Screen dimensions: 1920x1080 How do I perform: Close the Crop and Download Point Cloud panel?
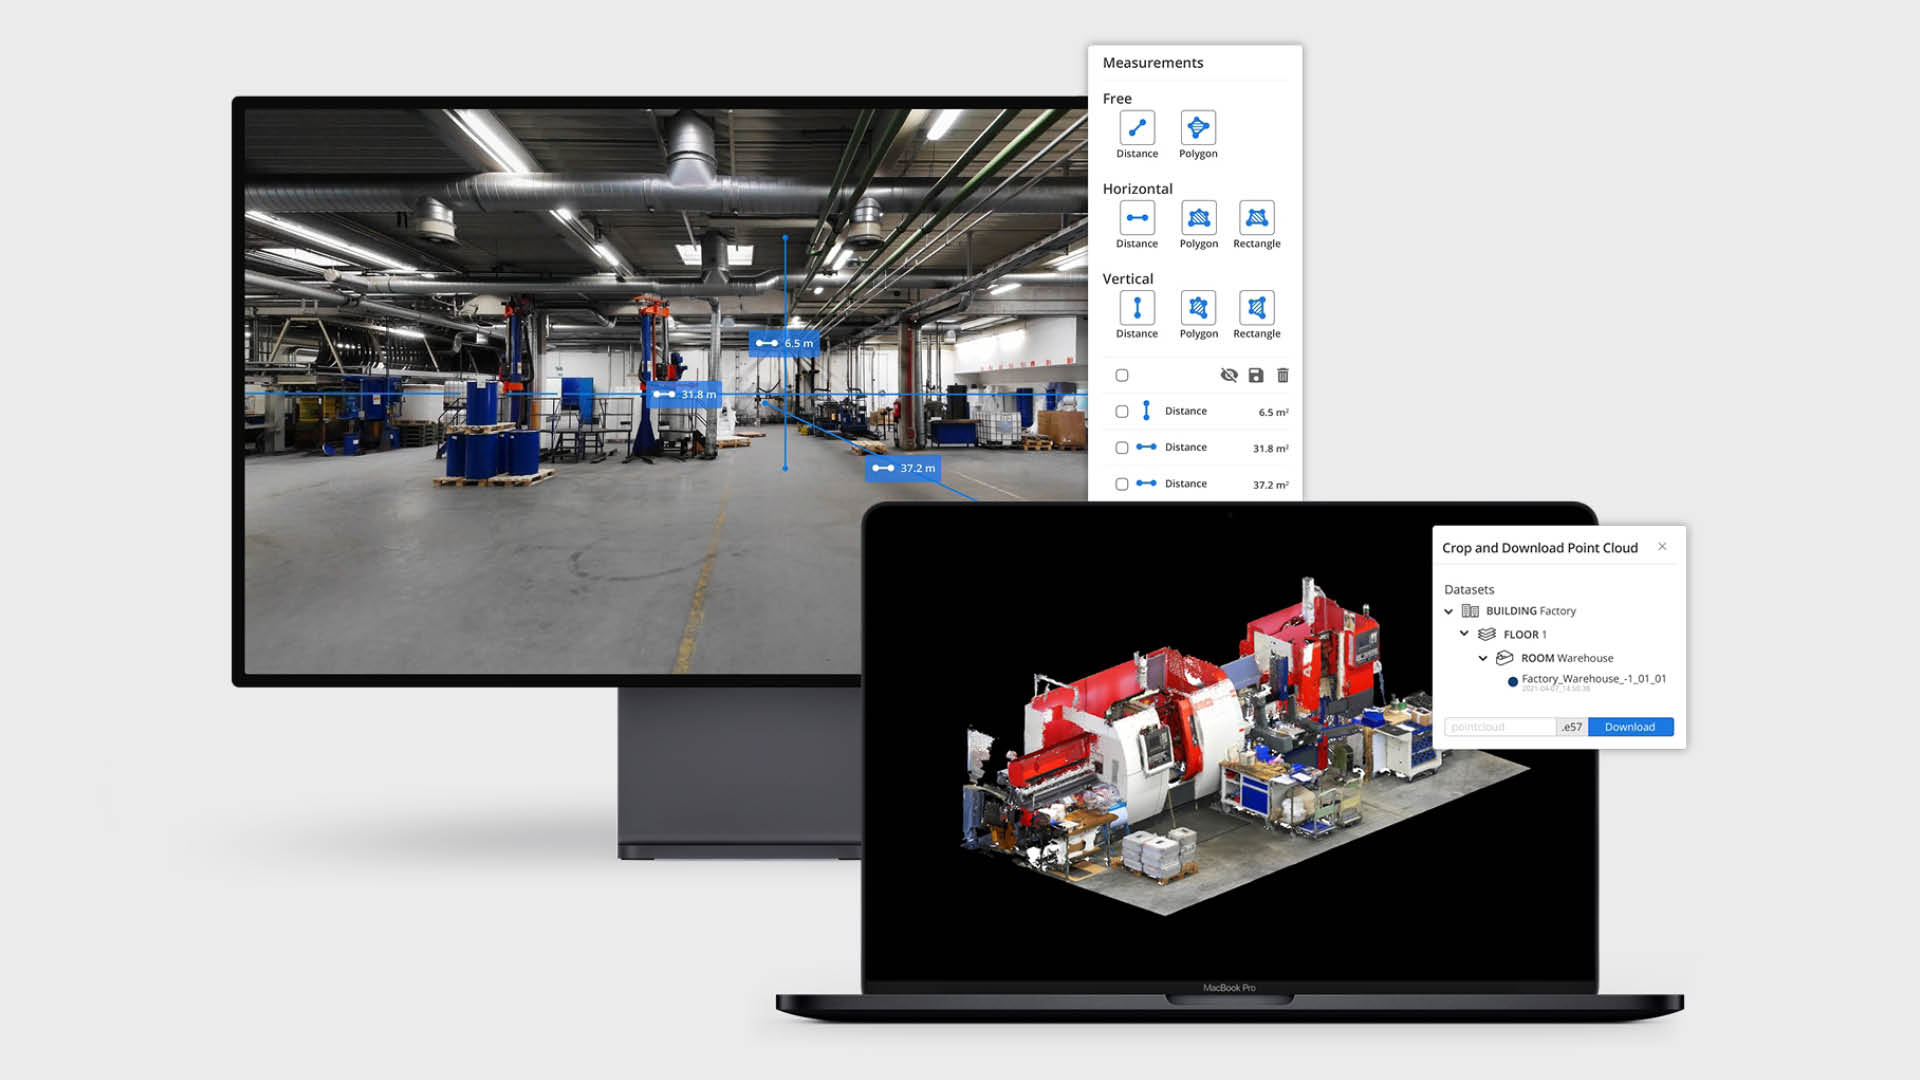coord(1663,546)
